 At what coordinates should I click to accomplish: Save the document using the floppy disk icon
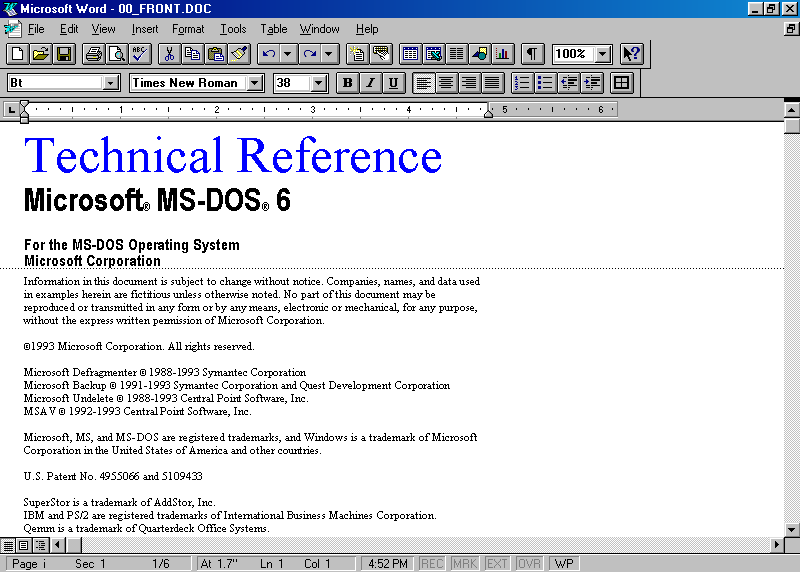click(x=64, y=54)
